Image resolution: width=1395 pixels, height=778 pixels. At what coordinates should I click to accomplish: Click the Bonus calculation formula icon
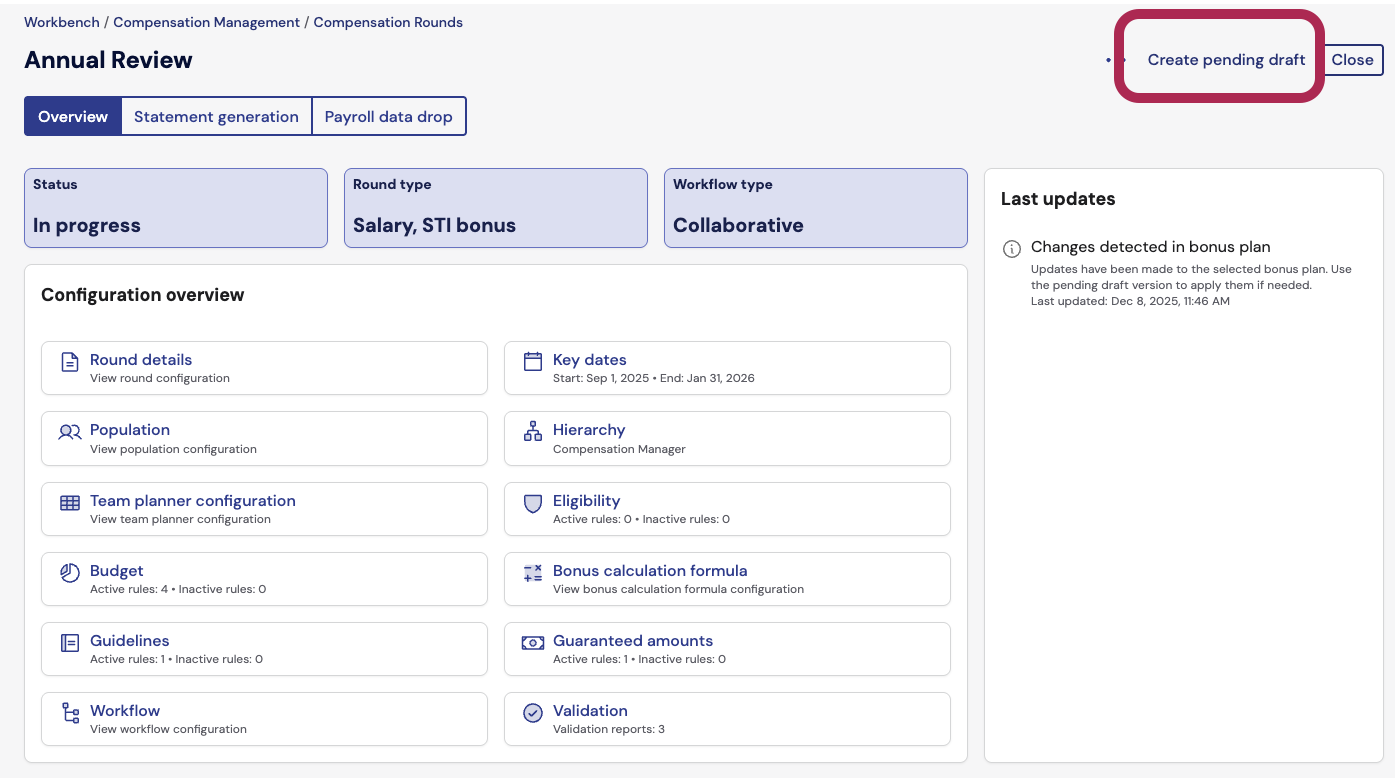point(533,573)
